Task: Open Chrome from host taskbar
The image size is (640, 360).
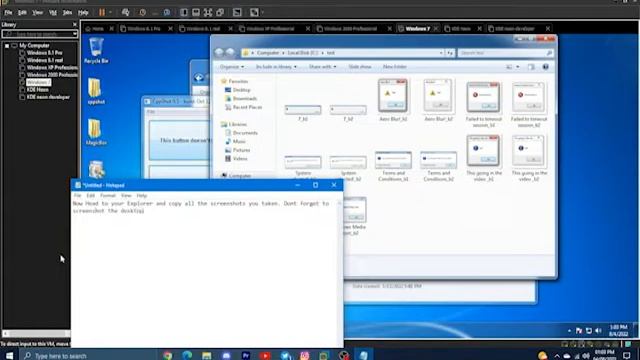Action: [x=168, y=356]
